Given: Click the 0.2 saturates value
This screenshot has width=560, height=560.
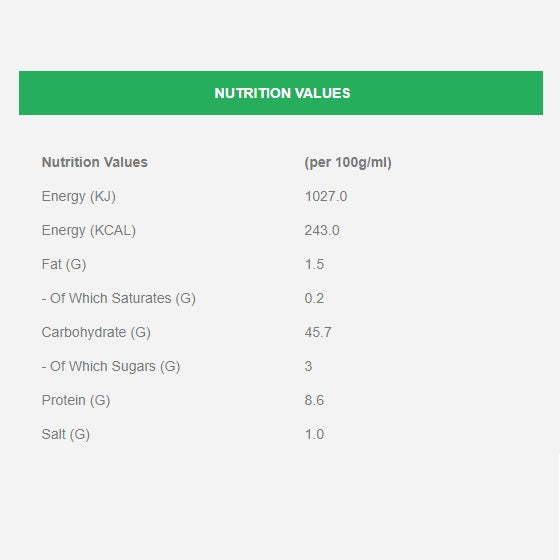Looking at the screenshot, I should (x=314, y=298).
